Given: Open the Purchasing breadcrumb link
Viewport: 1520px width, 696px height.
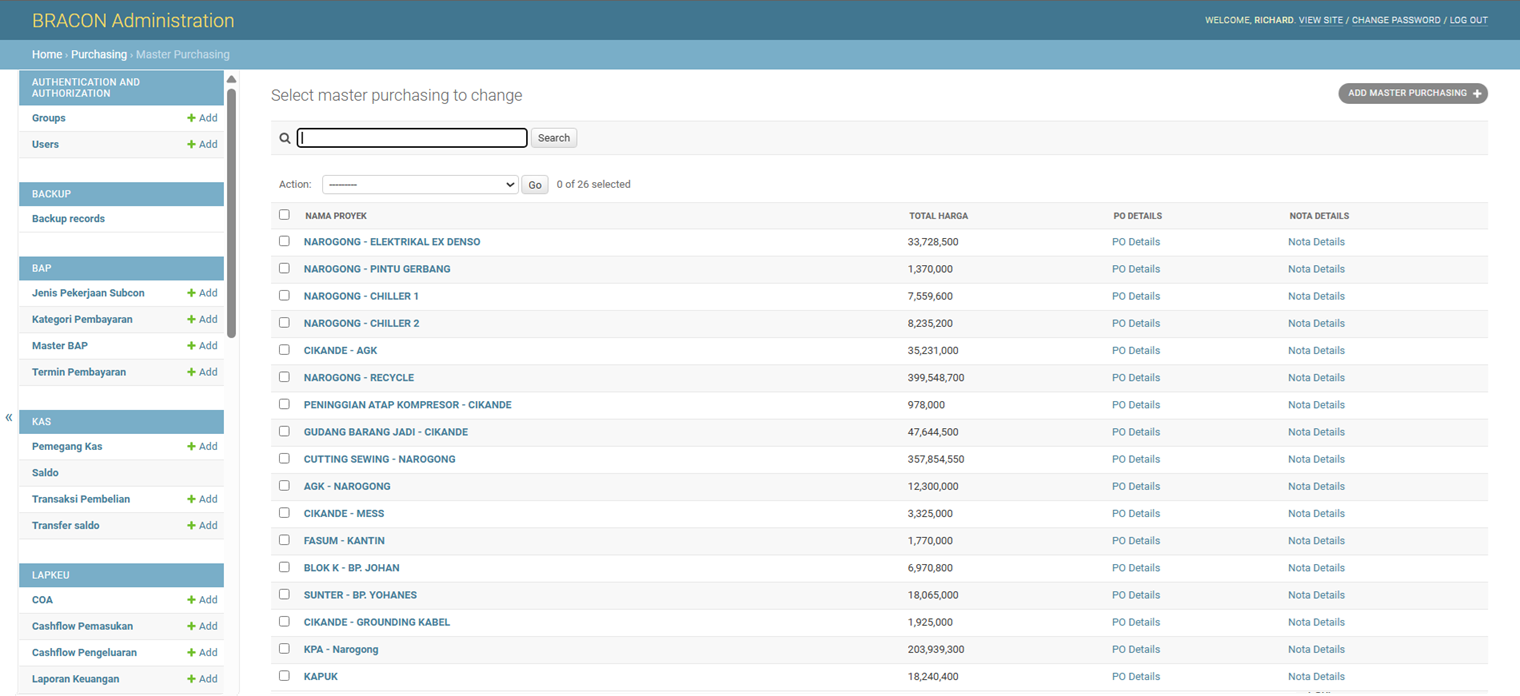Looking at the screenshot, I should (99, 54).
